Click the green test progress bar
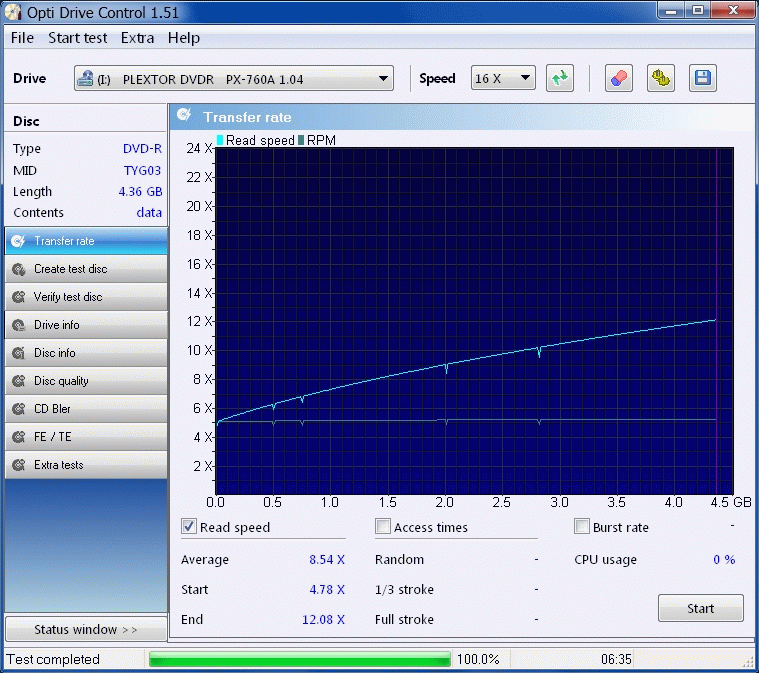 300,659
